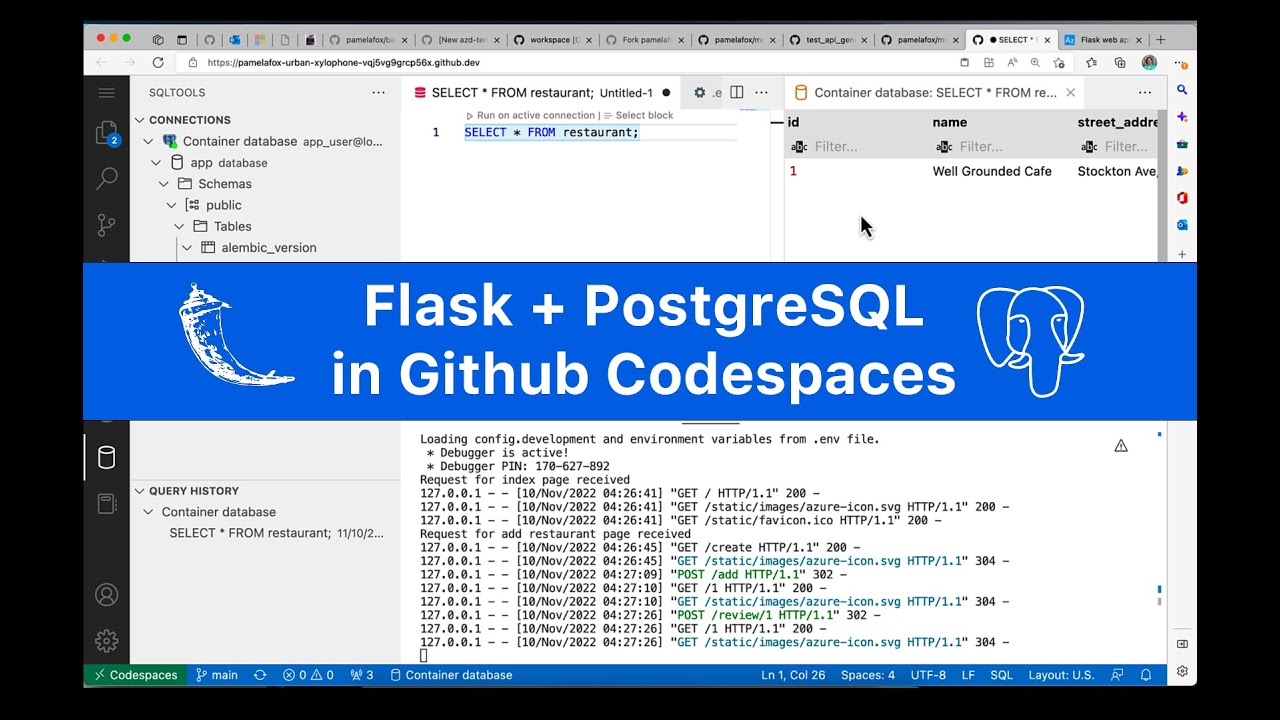Open a new browser tab with plus
This screenshot has height=720, width=1280.
[1160, 40]
